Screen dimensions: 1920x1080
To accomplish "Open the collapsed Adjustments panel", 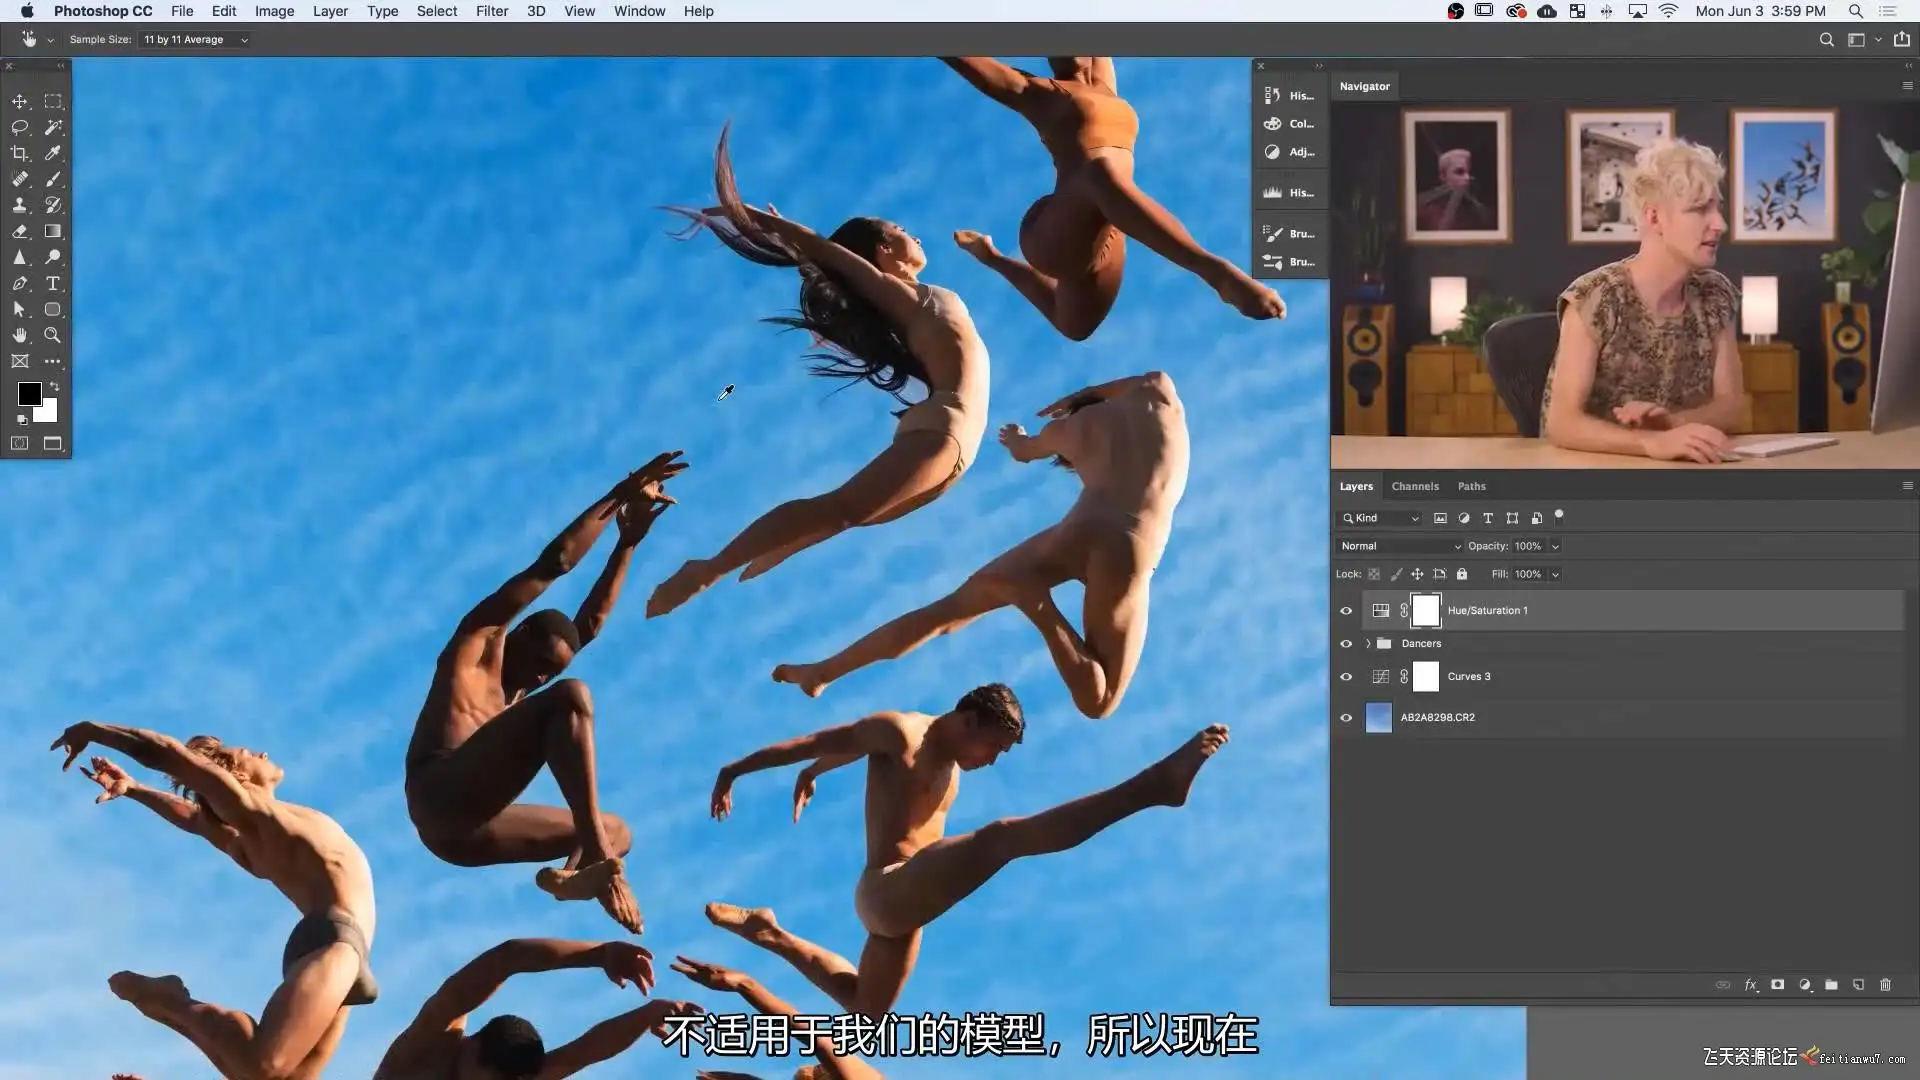I will point(1289,152).
